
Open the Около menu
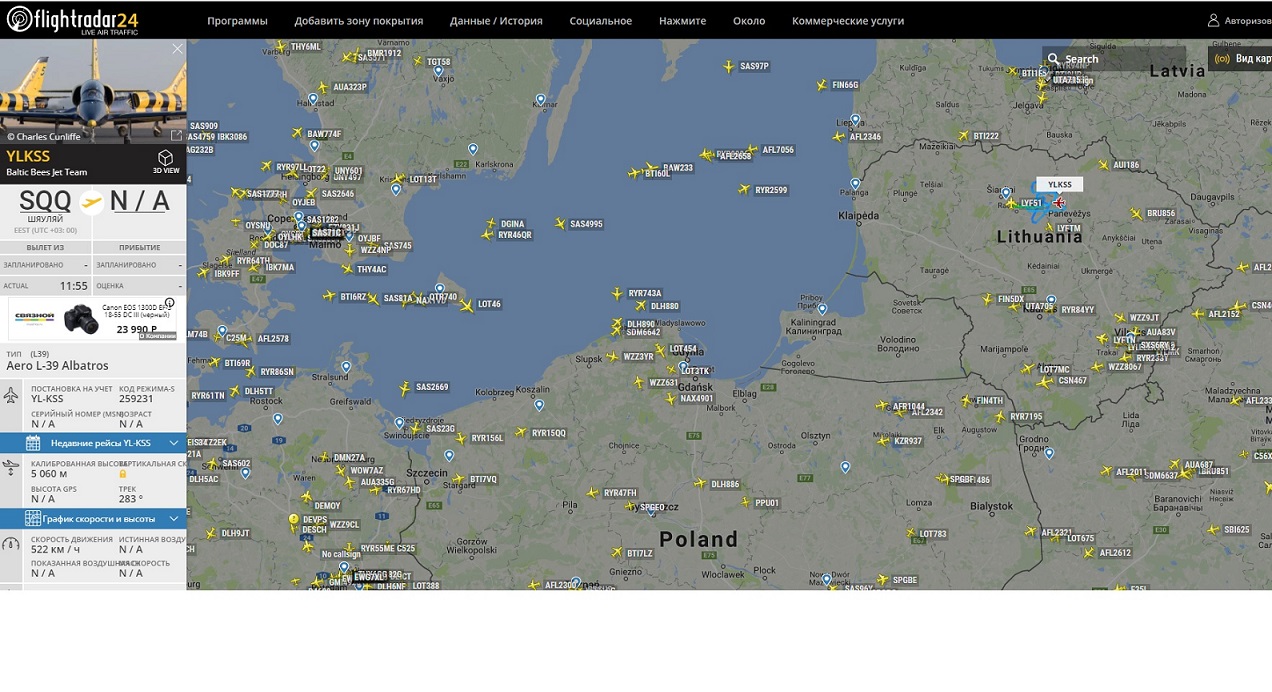(749, 21)
